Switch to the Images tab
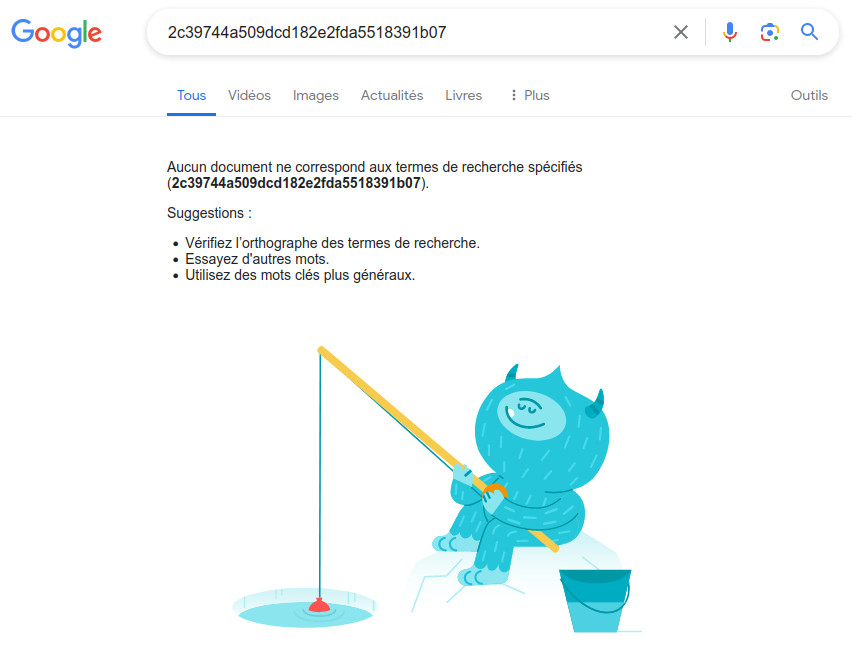Viewport: 852px width, 649px height. [x=316, y=95]
